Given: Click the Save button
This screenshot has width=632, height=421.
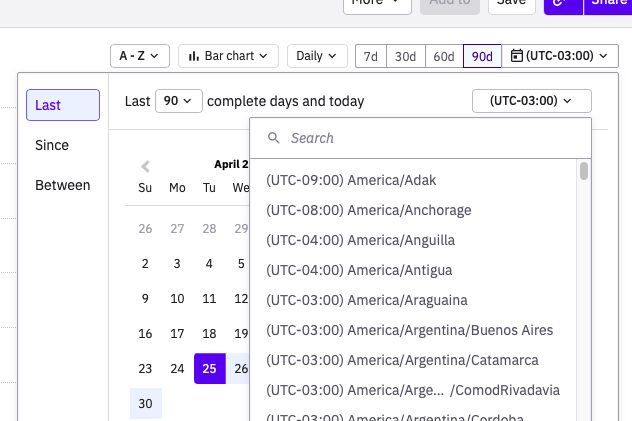Looking at the screenshot, I should tap(511, 3).
